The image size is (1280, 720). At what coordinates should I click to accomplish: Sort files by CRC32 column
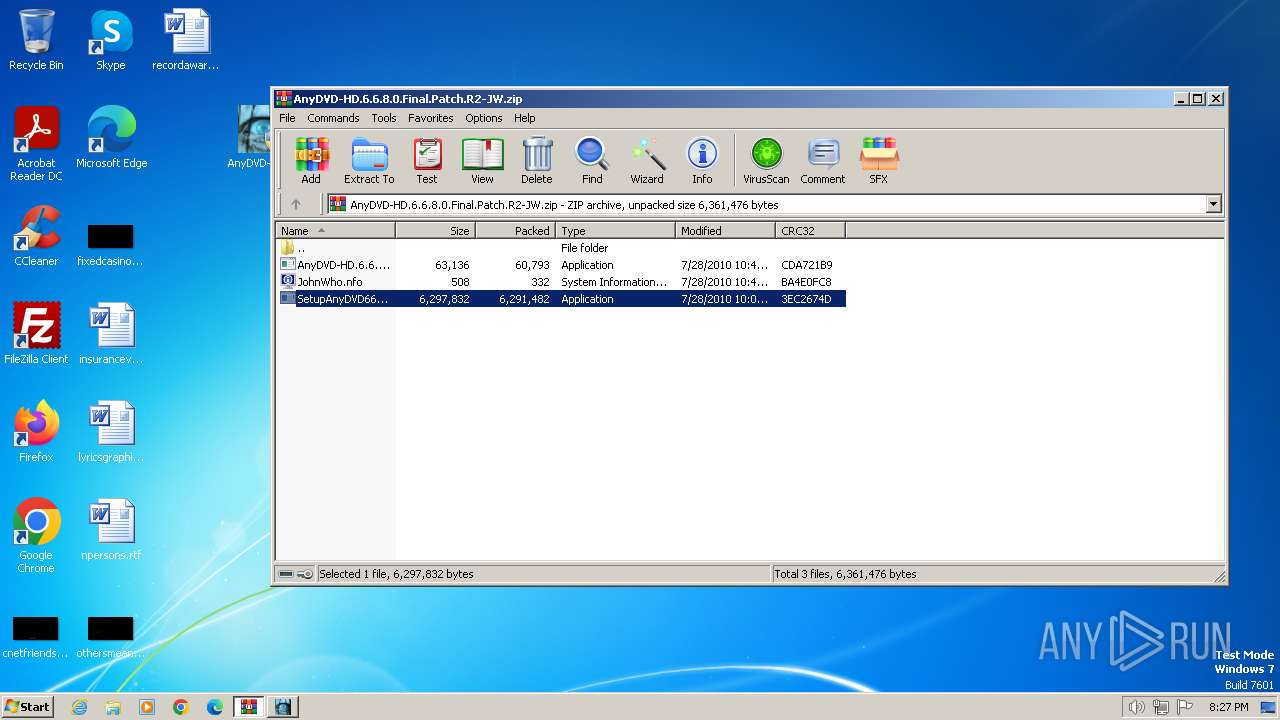click(x=810, y=231)
